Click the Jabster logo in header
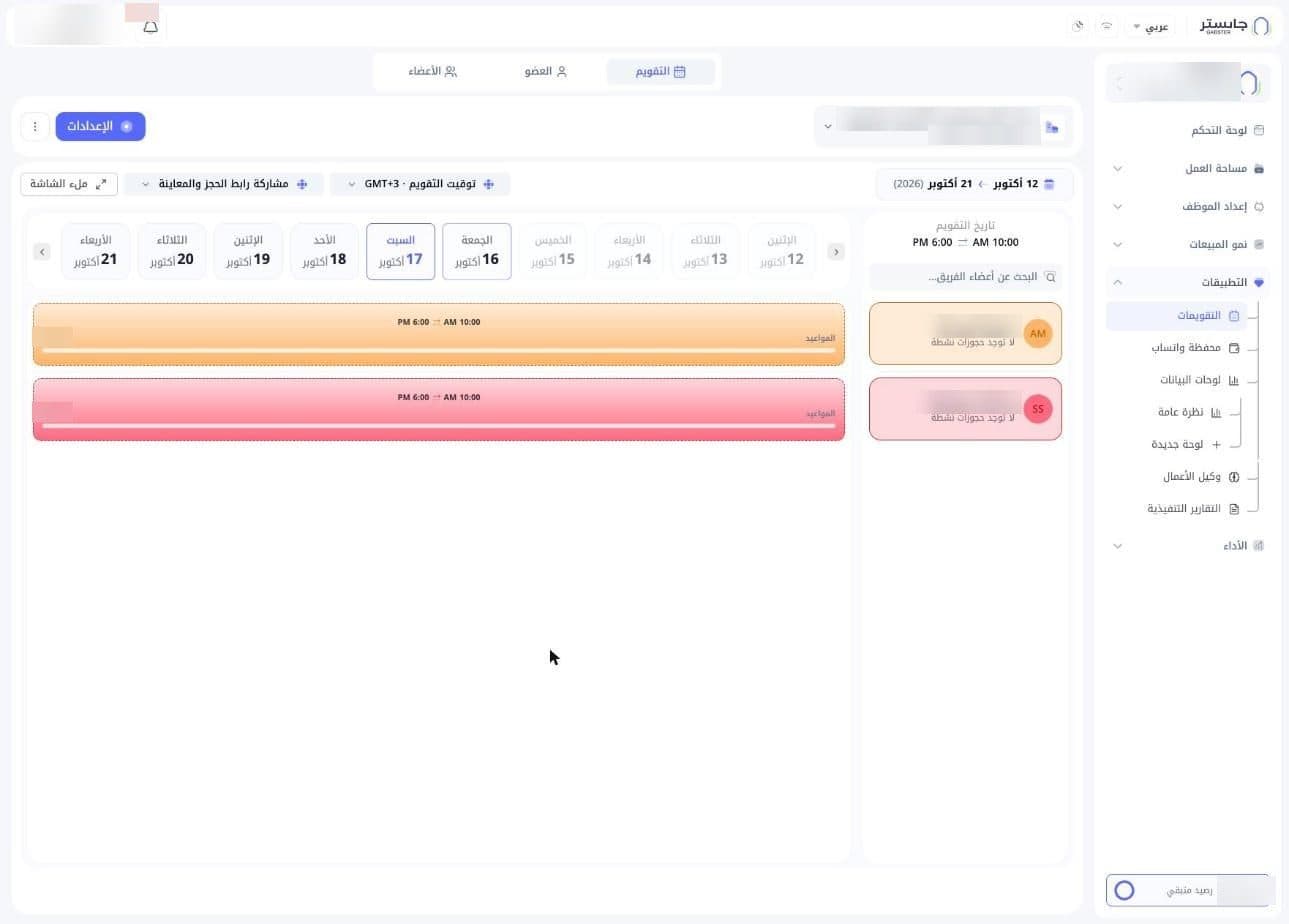The width and height of the screenshot is (1289, 924). (1235, 25)
